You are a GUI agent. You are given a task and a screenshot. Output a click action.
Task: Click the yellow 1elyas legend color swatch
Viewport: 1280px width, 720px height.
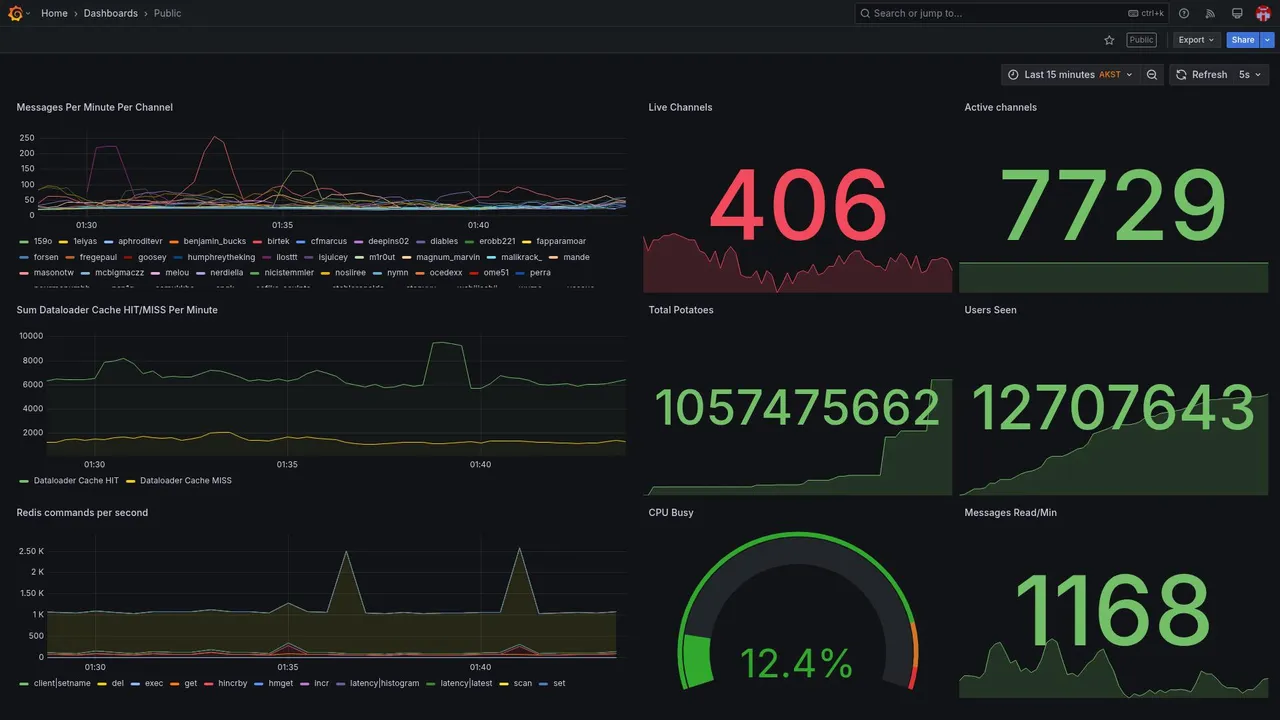click(x=64, y=242)
